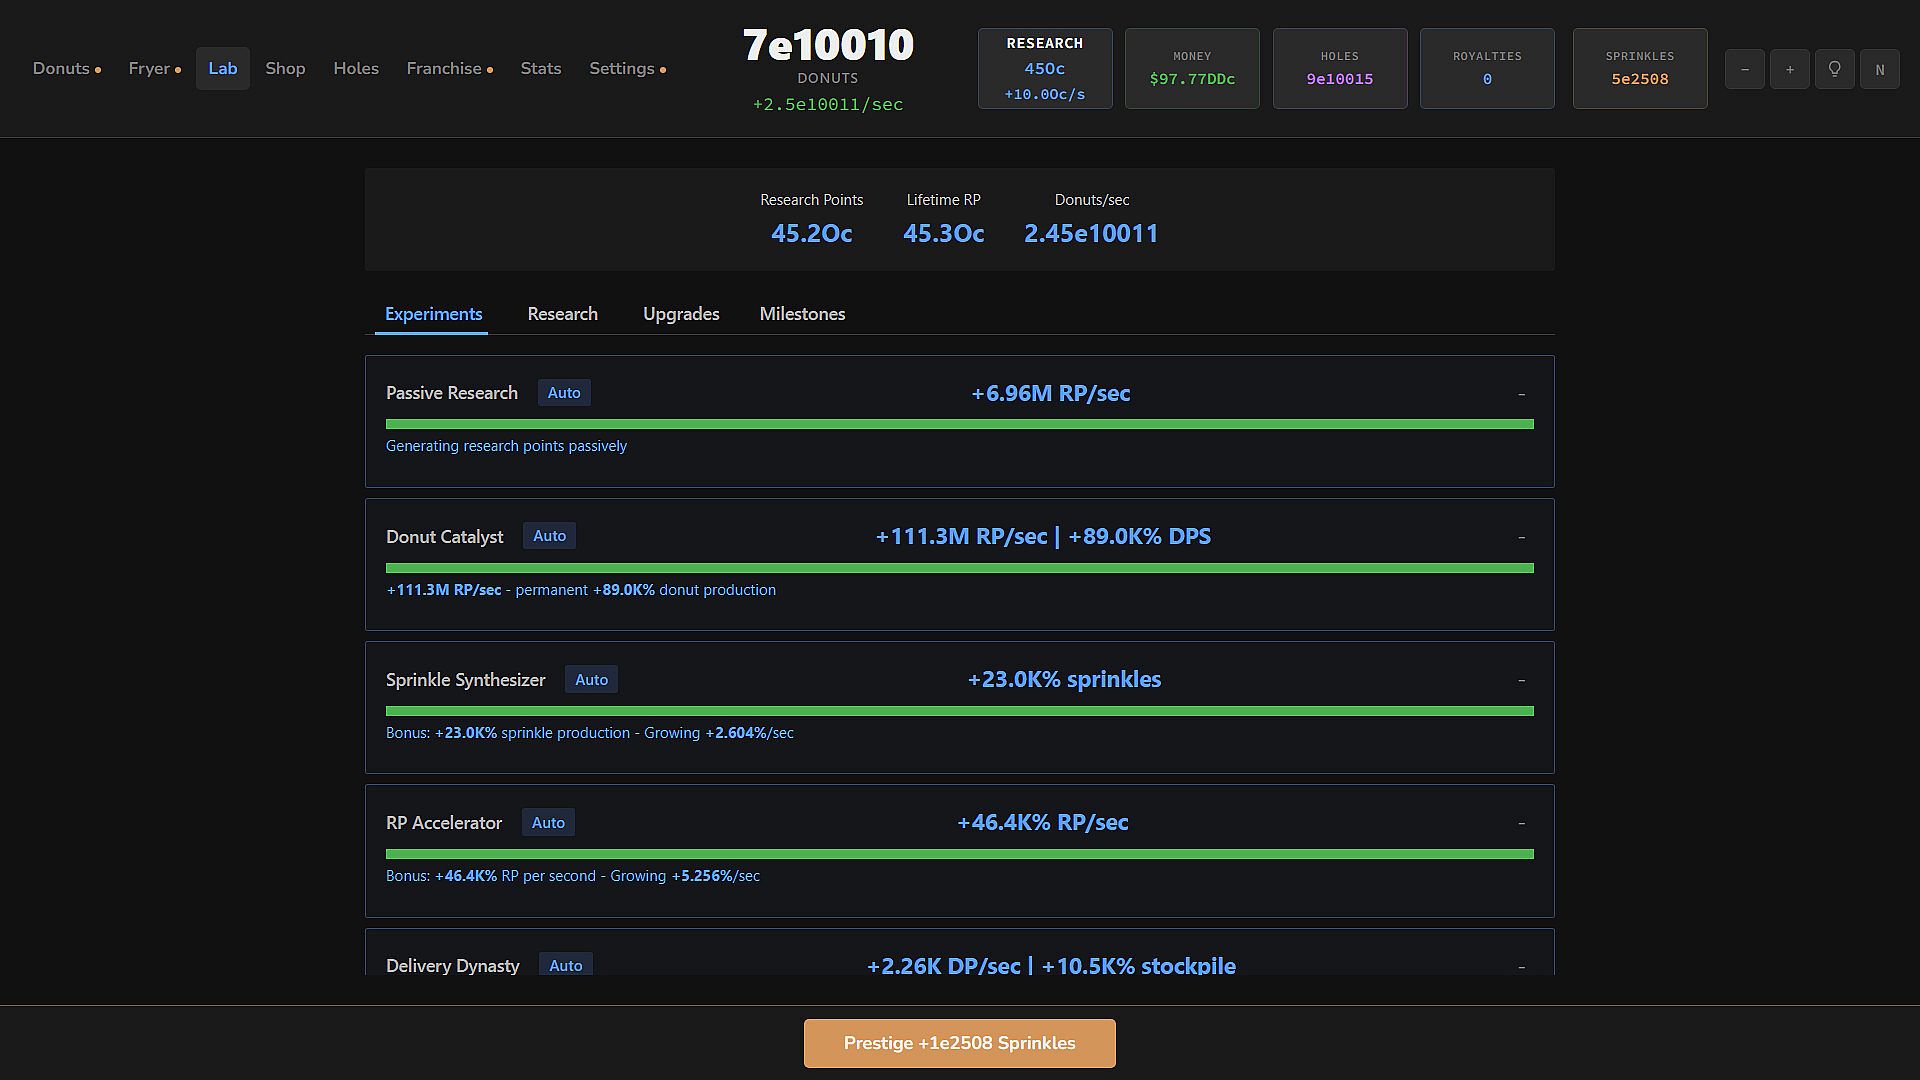The height and width of the screenshot is (1080, 1920).
Task: Click the +2.5e10011/sec donut rate
Action: tap(828, 105)
